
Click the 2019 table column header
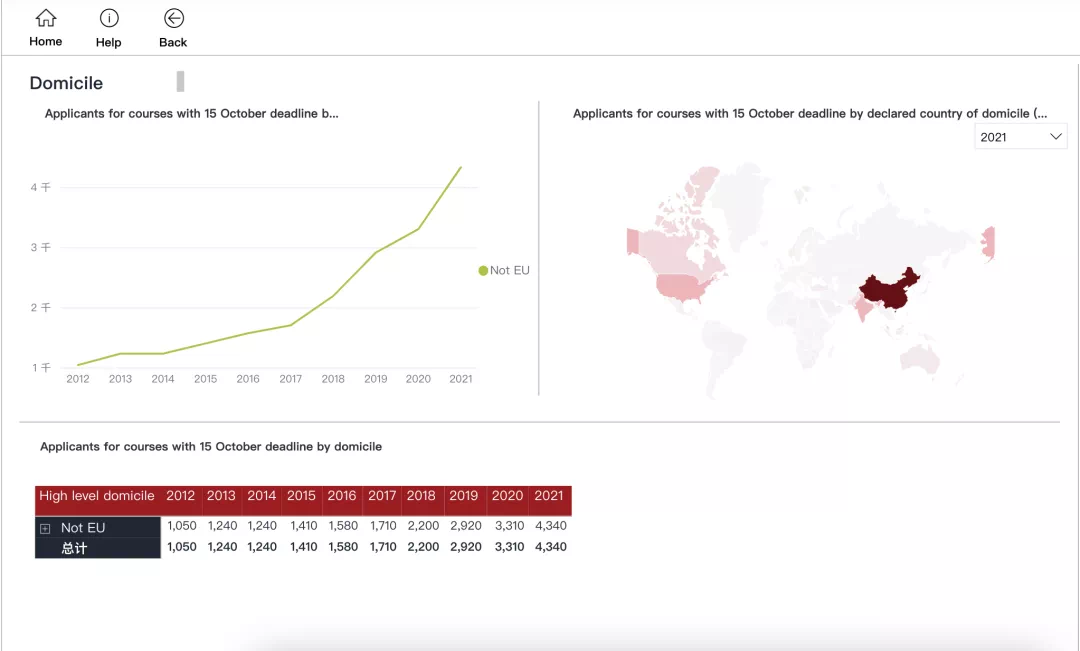tap(464, 495)
